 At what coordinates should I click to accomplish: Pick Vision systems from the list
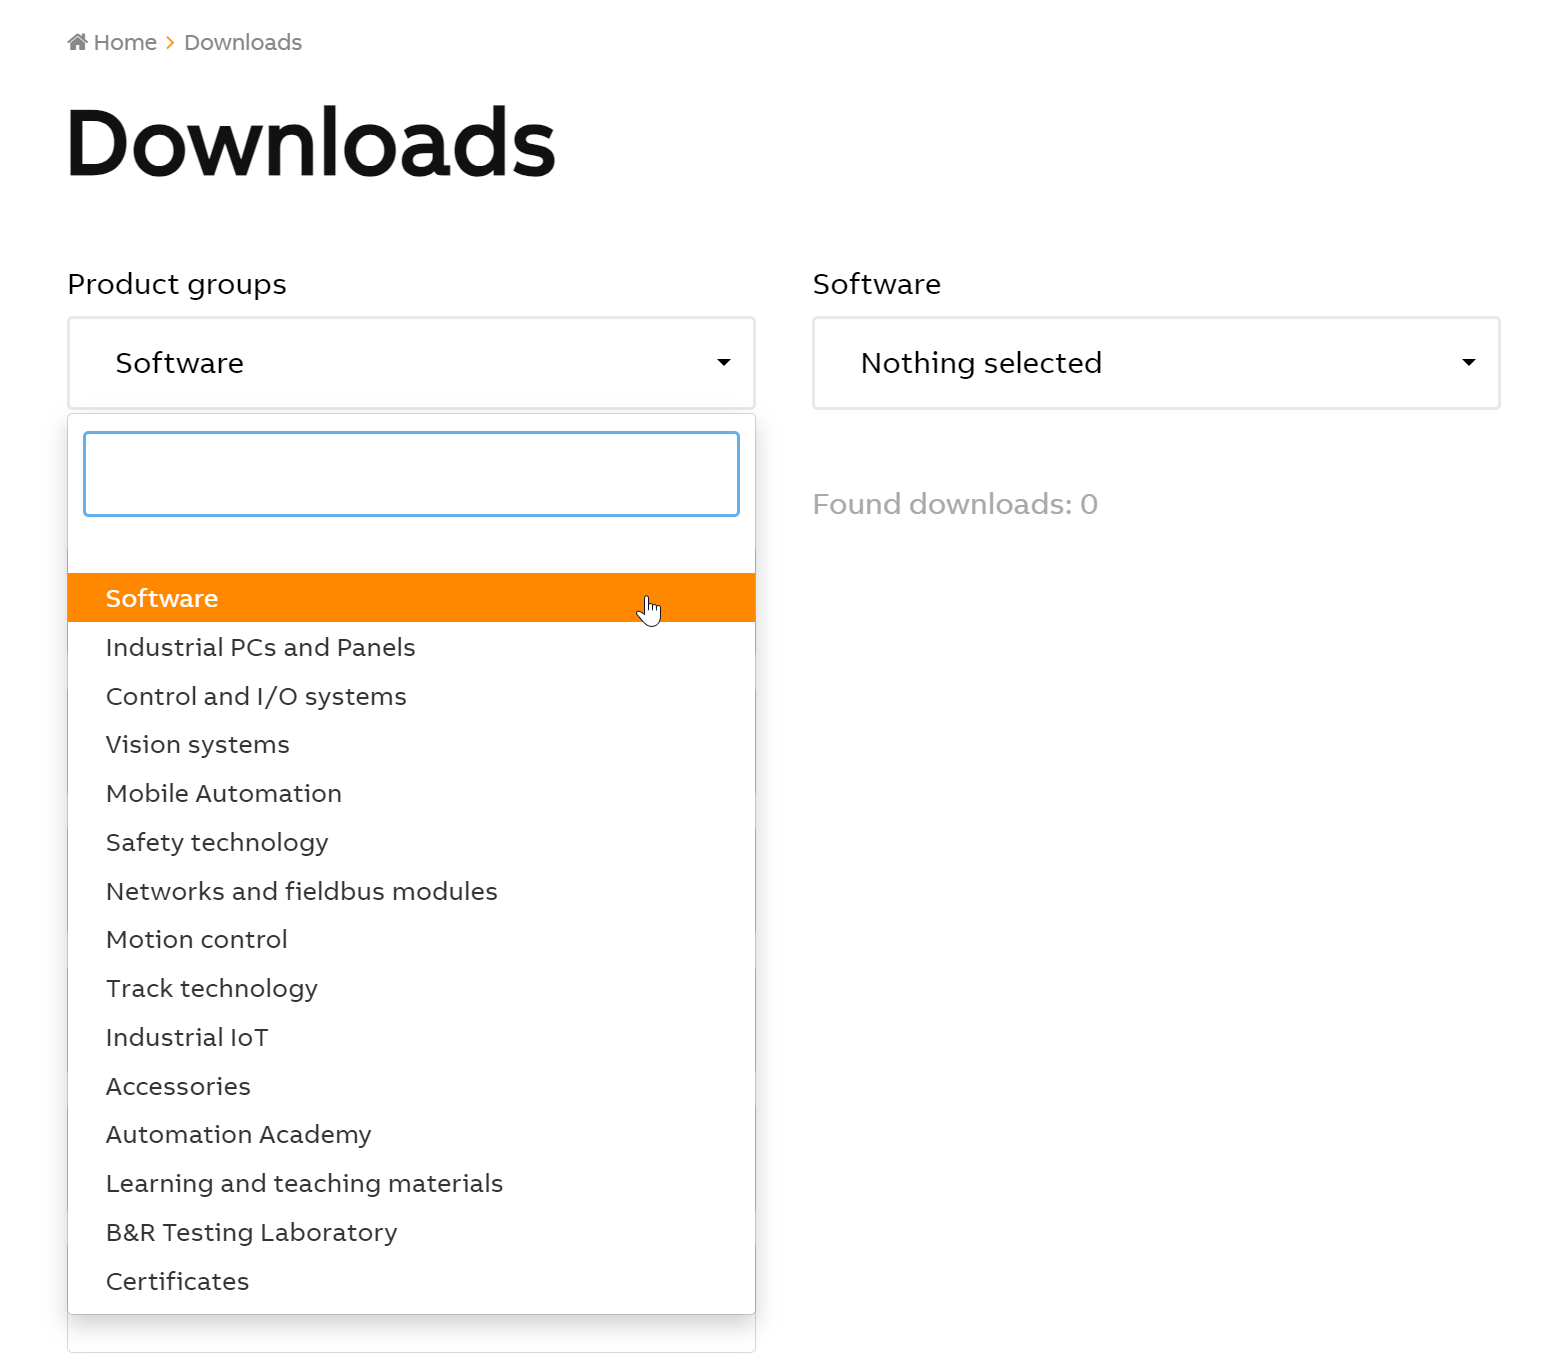(411, 744)
